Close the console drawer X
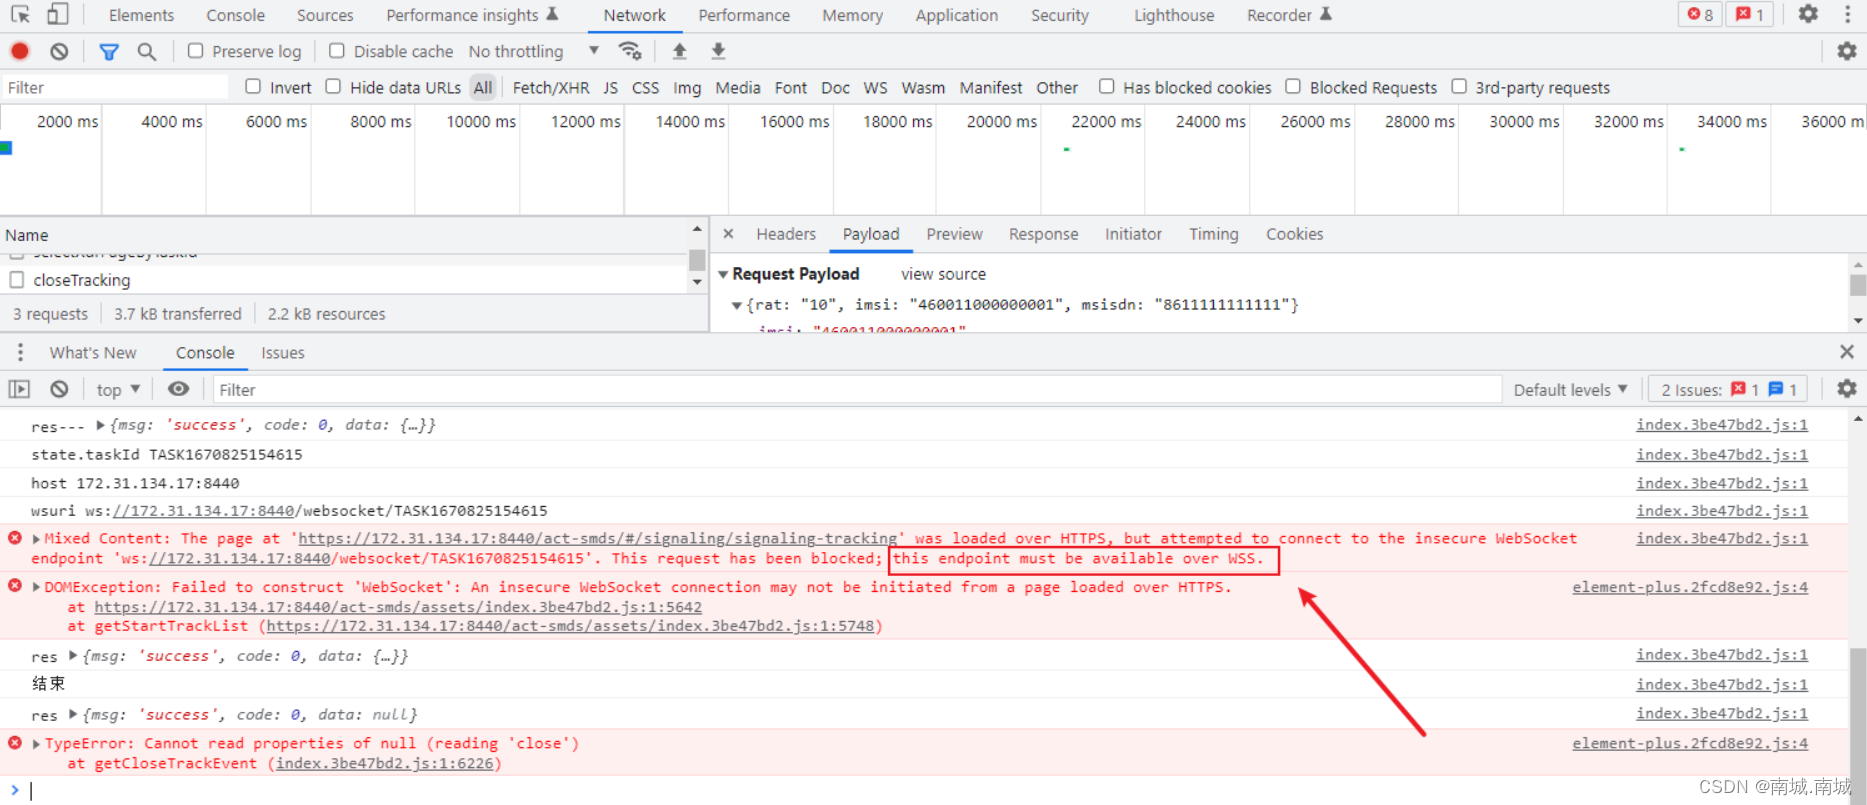The image size is (1867, 805). (x=1847, y=352)
